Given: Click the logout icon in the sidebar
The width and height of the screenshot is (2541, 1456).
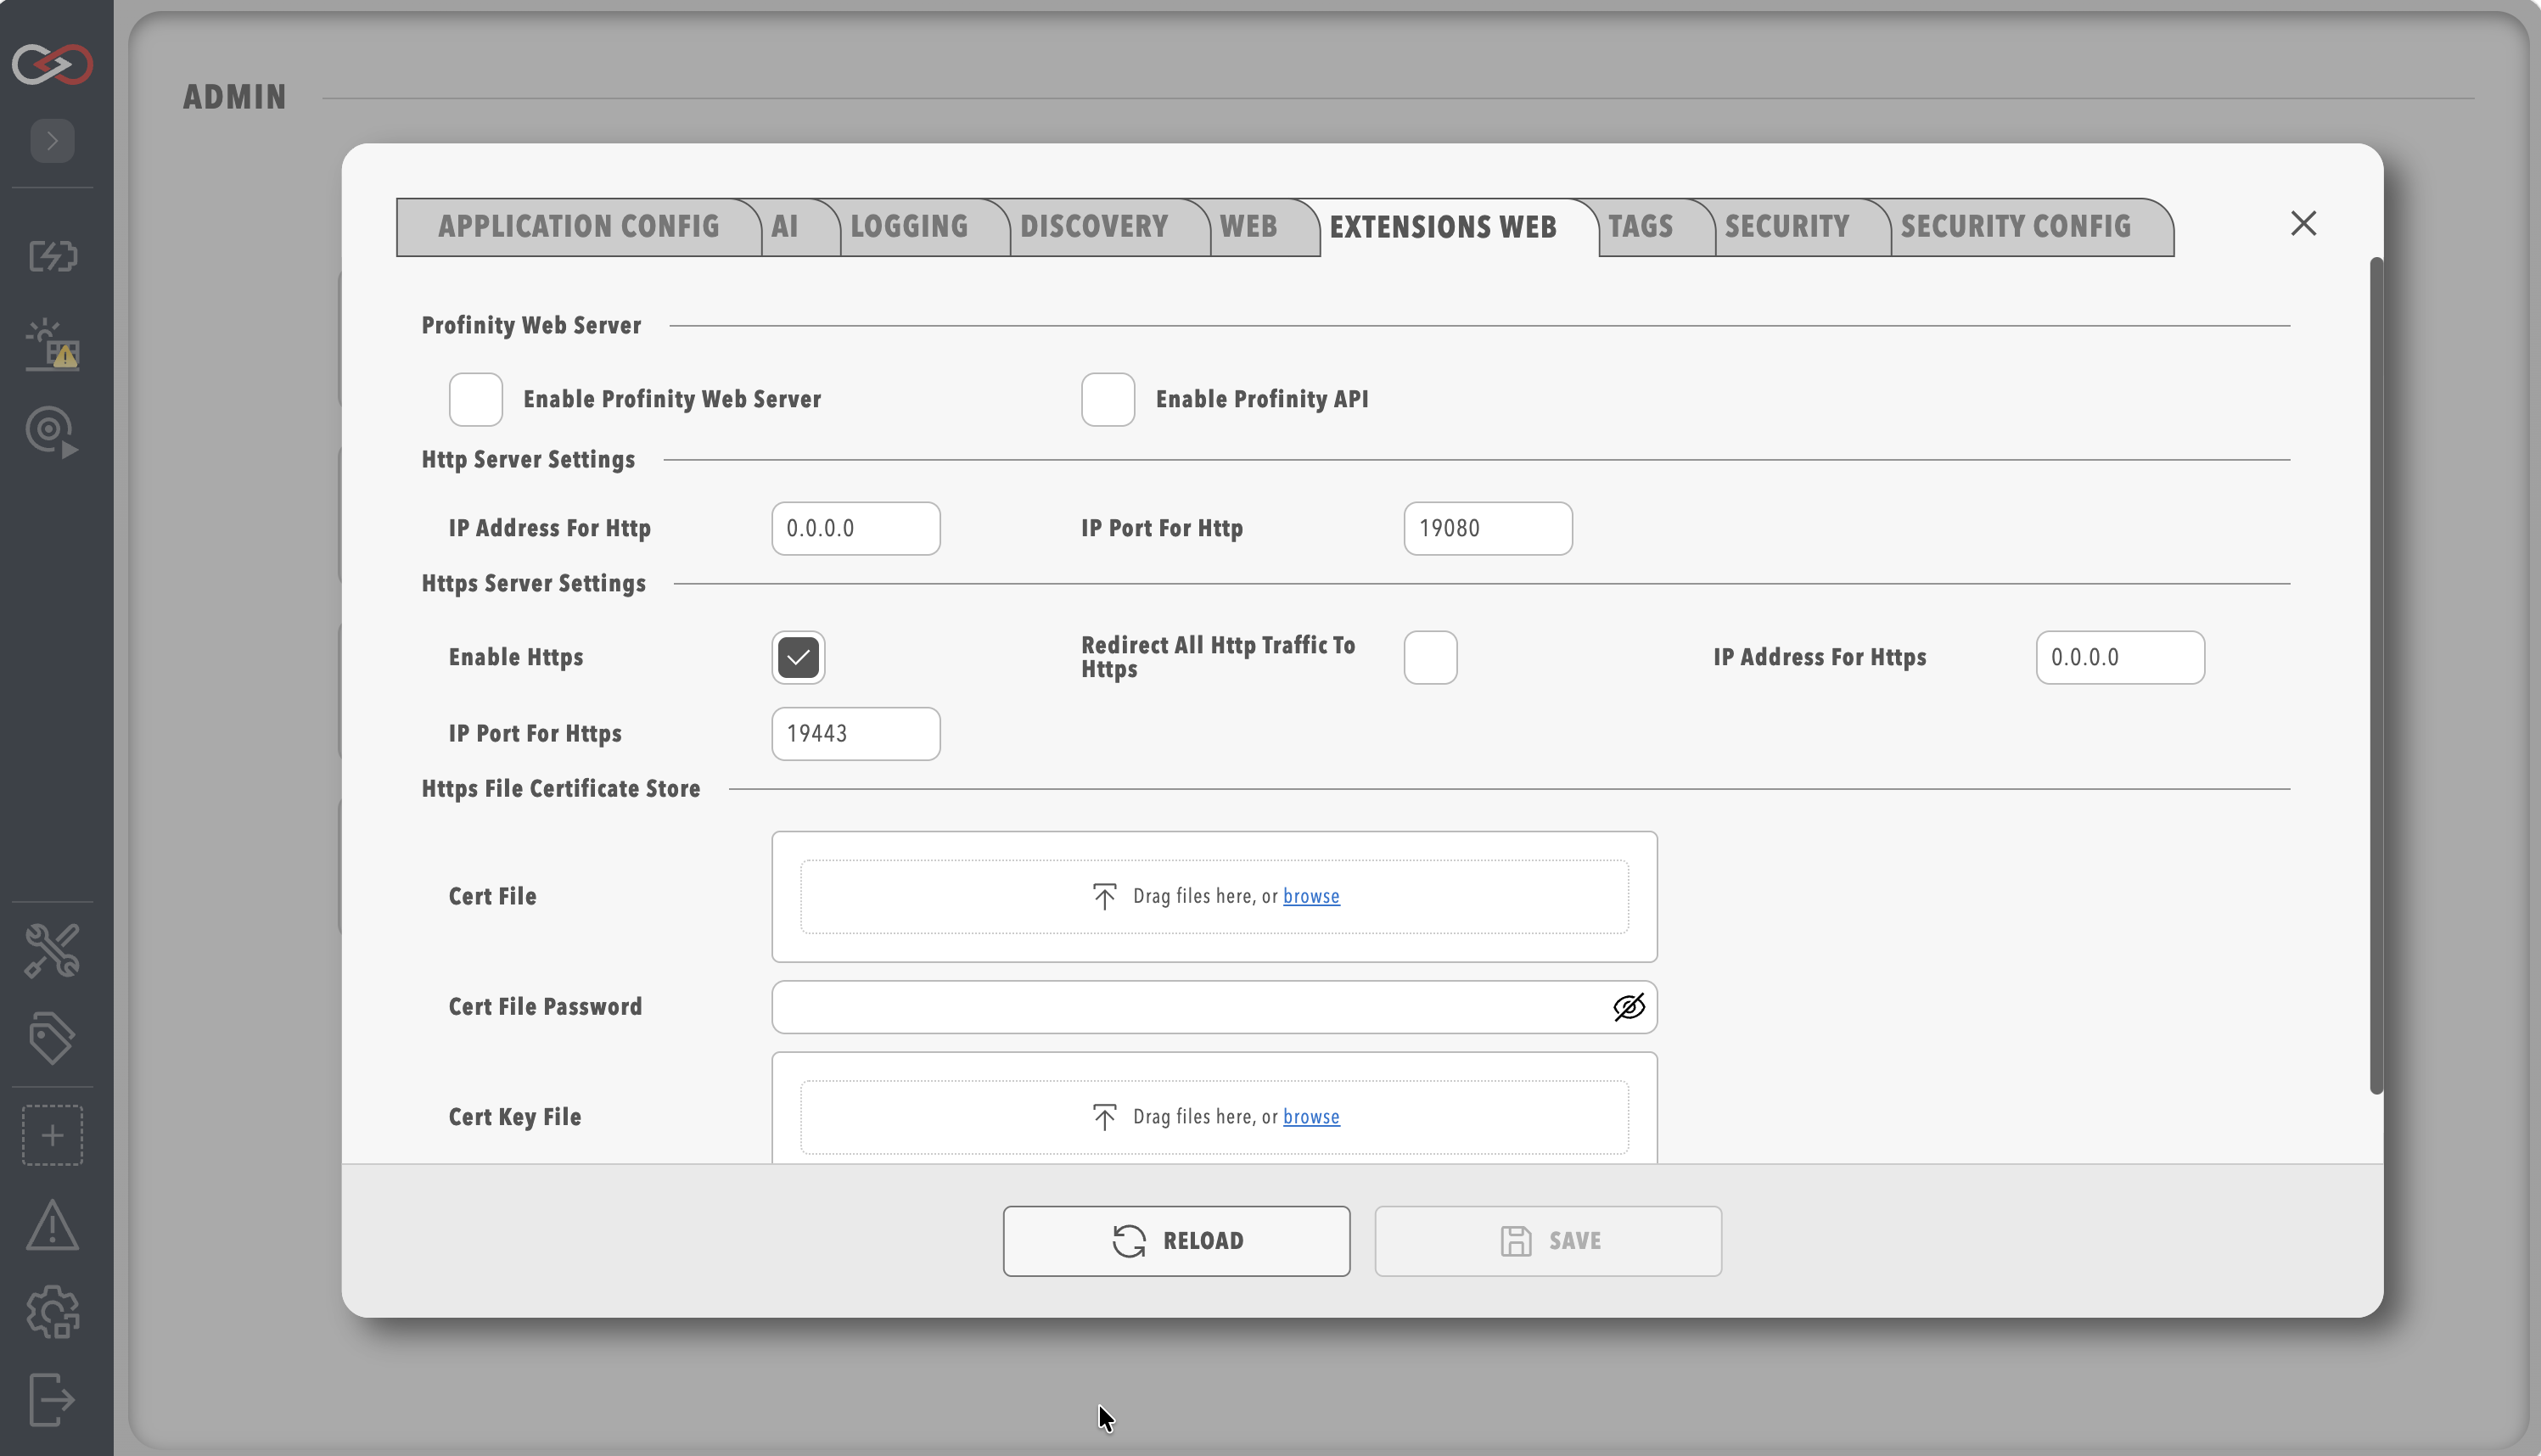Looking at the screenshot, I should click(x=52, y=1399).
